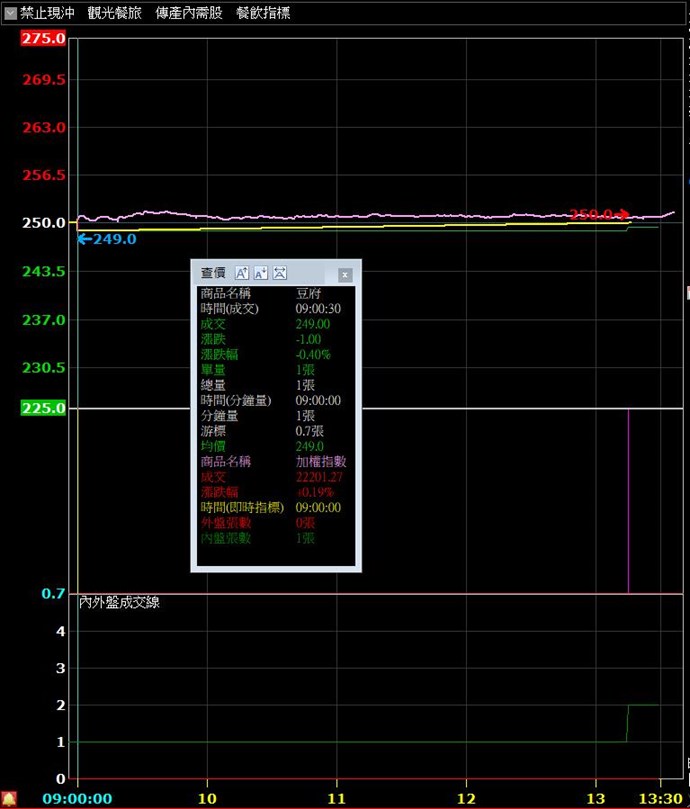Click the 09:00:00 time label on axis
This screenshot has width=690, height=809.
click(76, 799)
